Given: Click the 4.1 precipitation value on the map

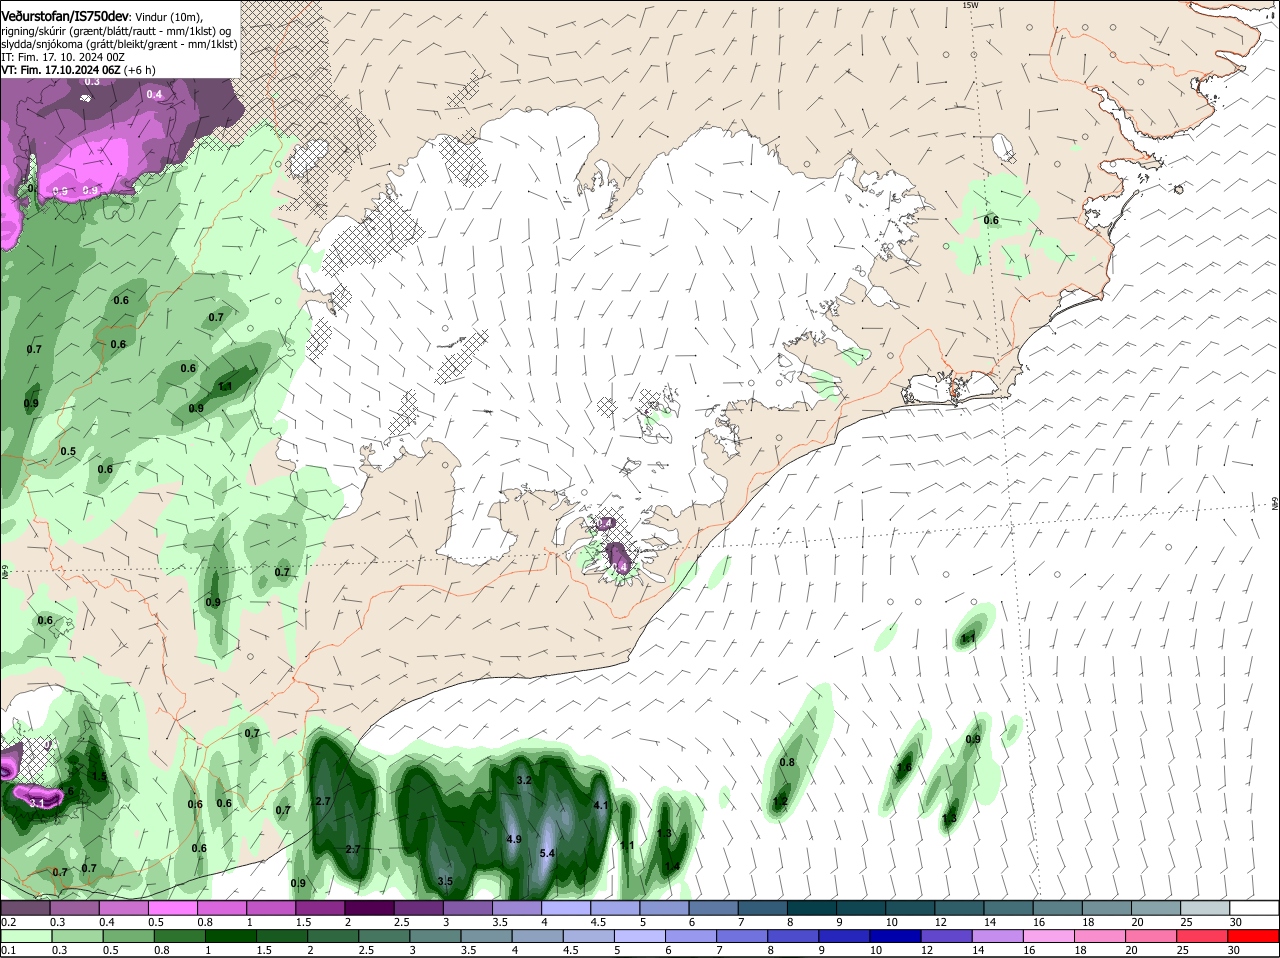Looking at the screenshot, I should tap(601, 805).
